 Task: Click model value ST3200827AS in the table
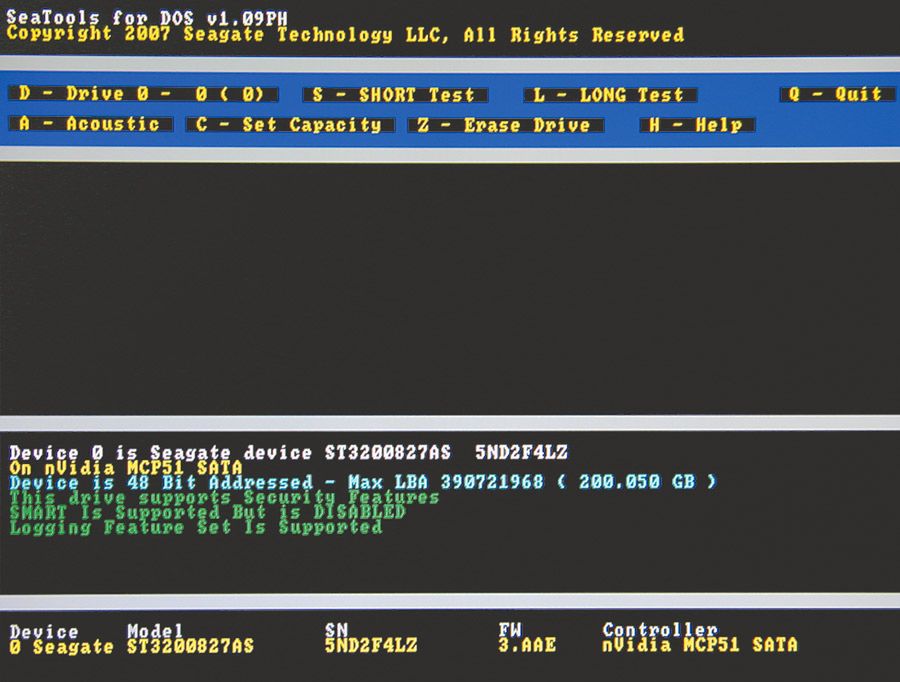(x=190, y=647)
